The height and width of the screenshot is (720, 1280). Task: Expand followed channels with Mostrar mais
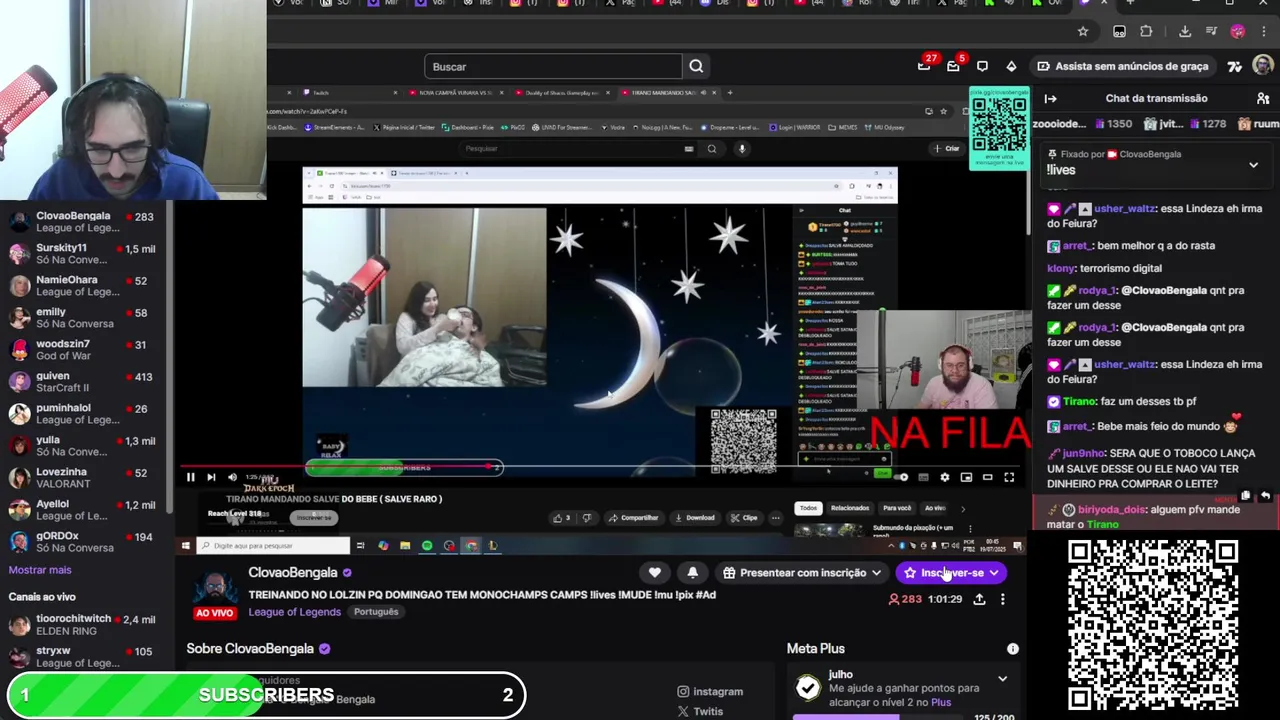pos(40,570)
